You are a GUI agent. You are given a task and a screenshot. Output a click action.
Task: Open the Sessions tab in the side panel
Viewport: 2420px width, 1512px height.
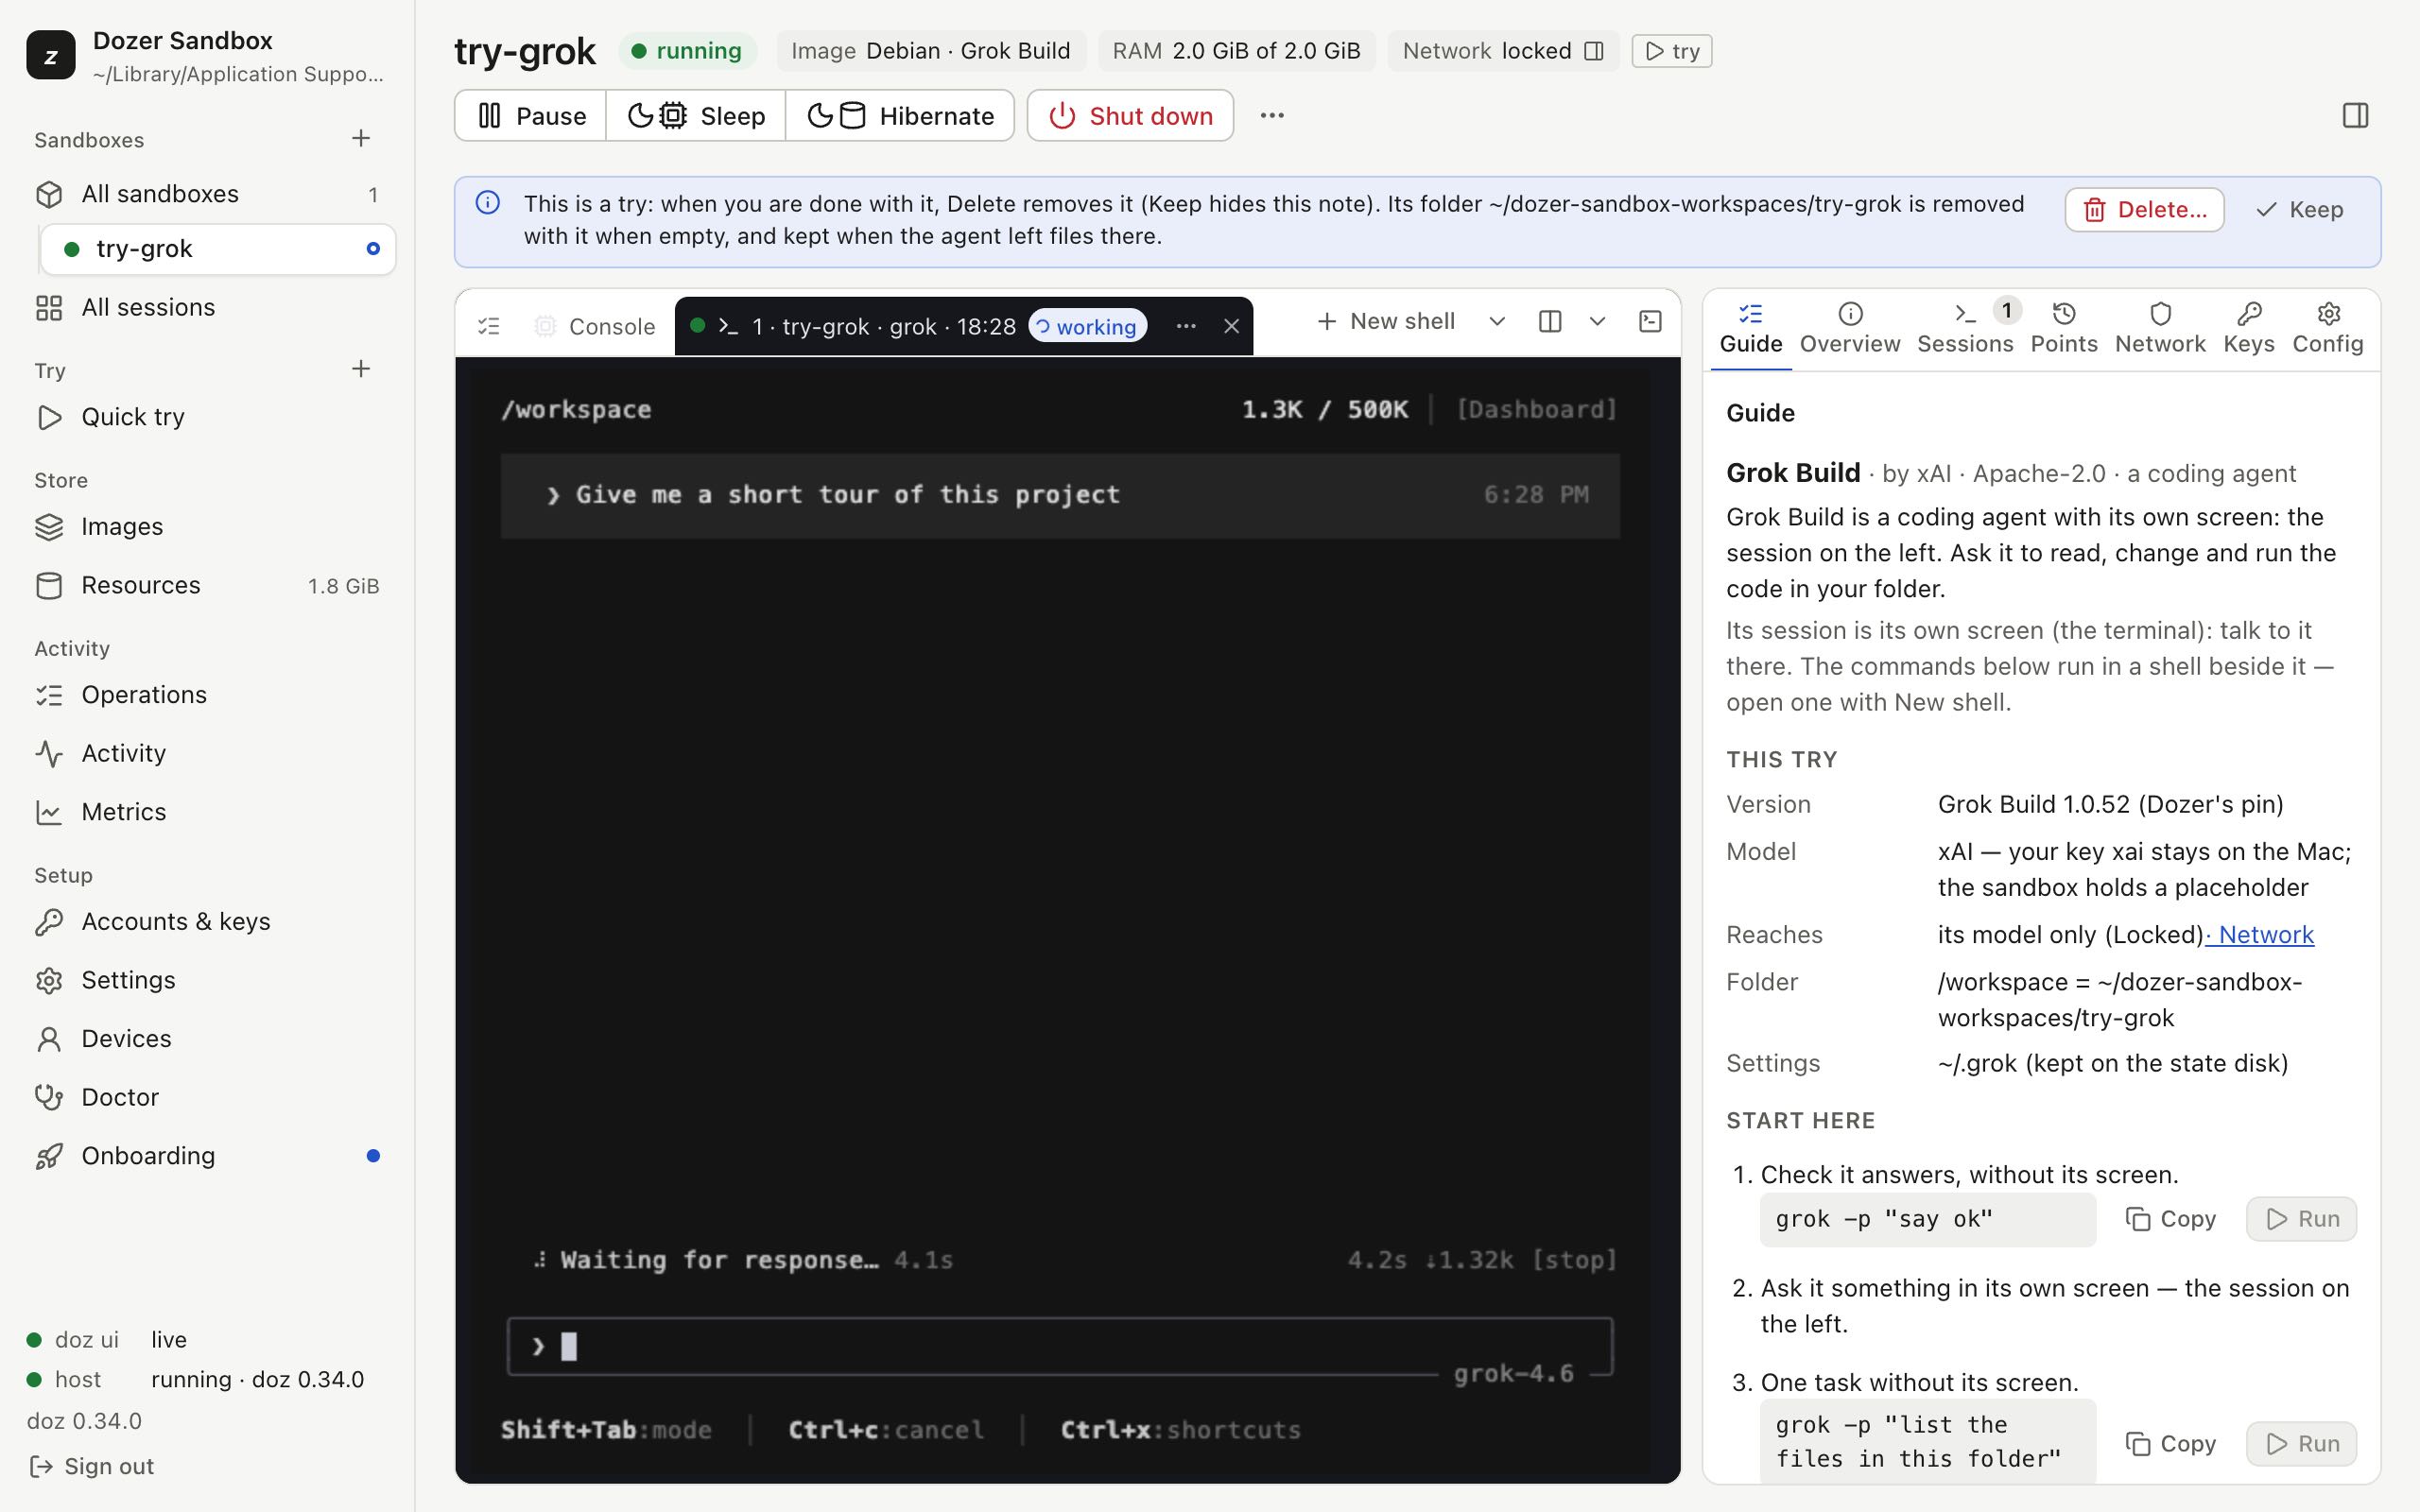point(1965,328)
